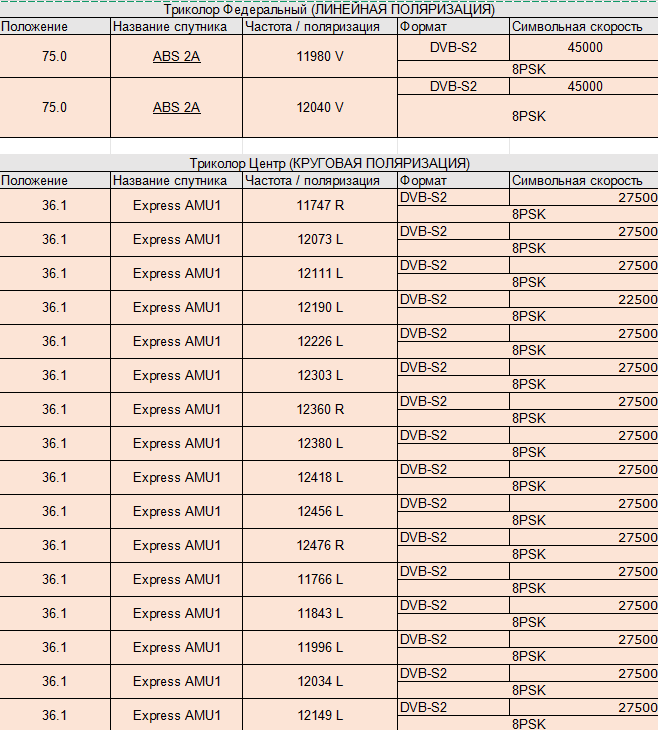The image size is (658, 730).
Task: Click DVB-S2 format in the 11747 R row
Action: click(453, 197)
